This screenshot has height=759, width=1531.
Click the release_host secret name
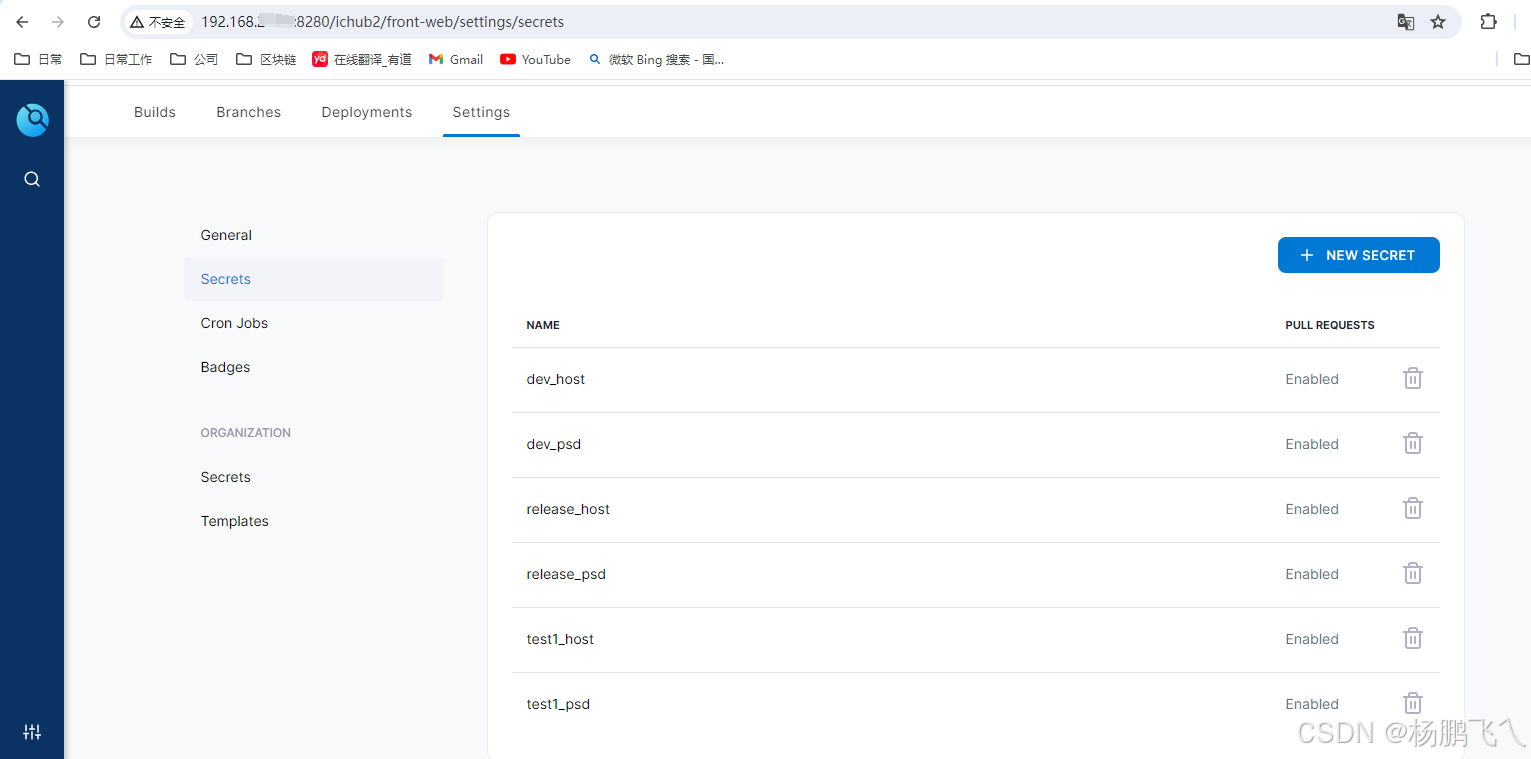tap(568, 509)
